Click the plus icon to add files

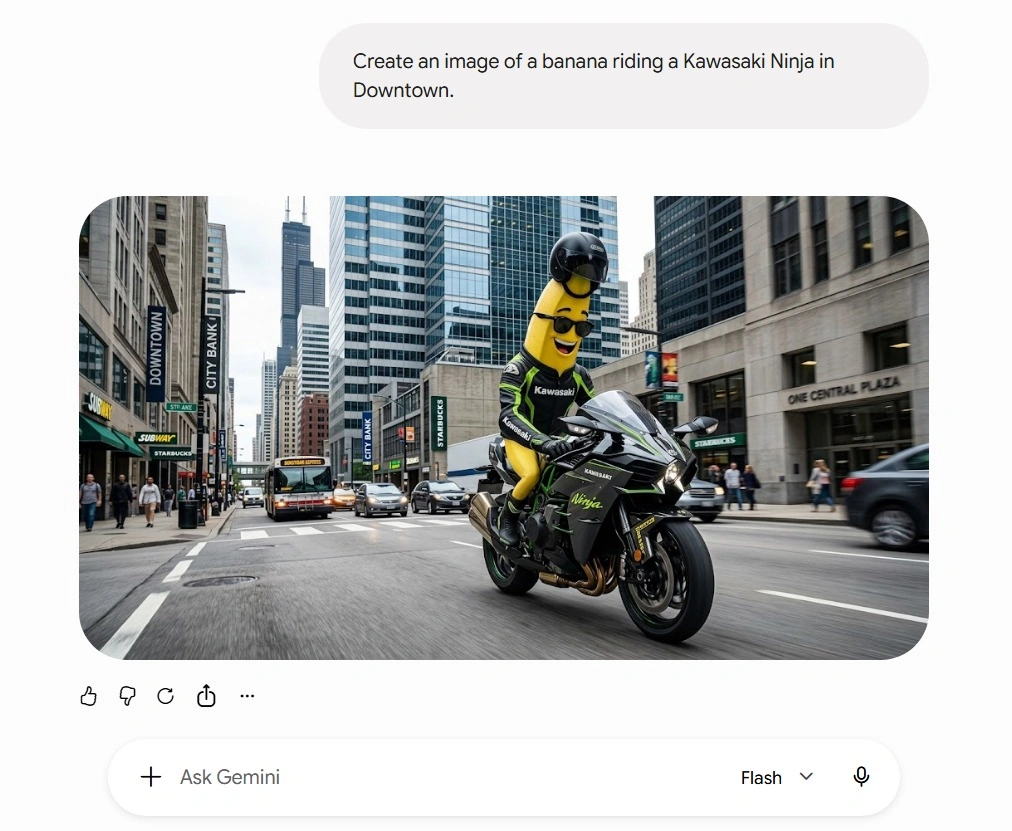tap(151, 777)
